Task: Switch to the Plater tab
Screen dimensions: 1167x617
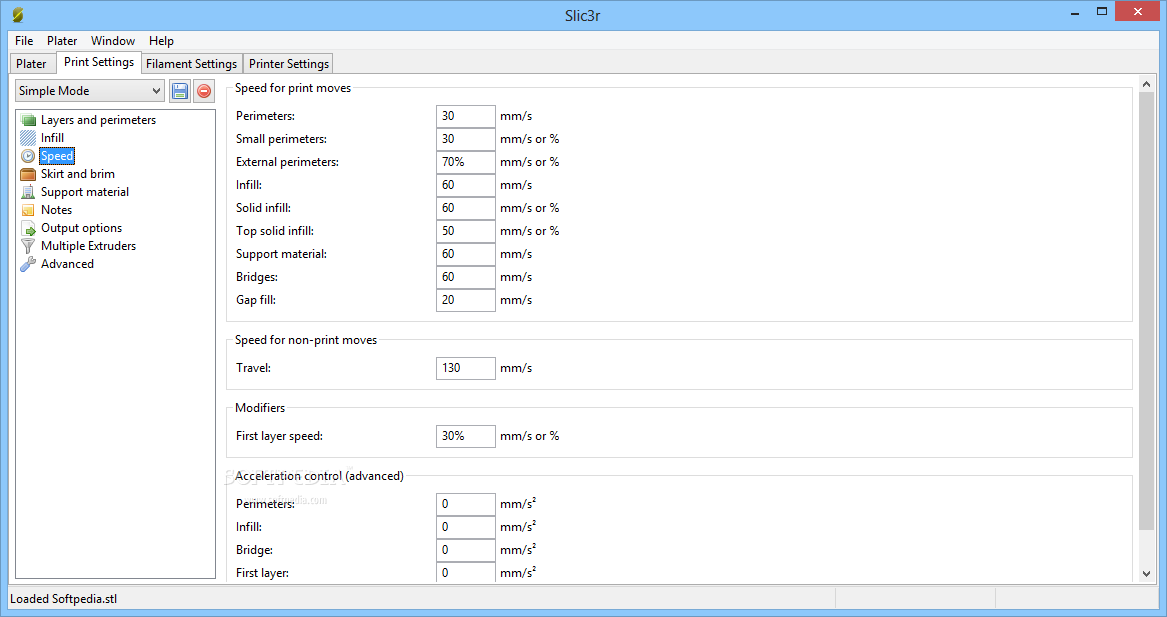Action: (31, 64)
